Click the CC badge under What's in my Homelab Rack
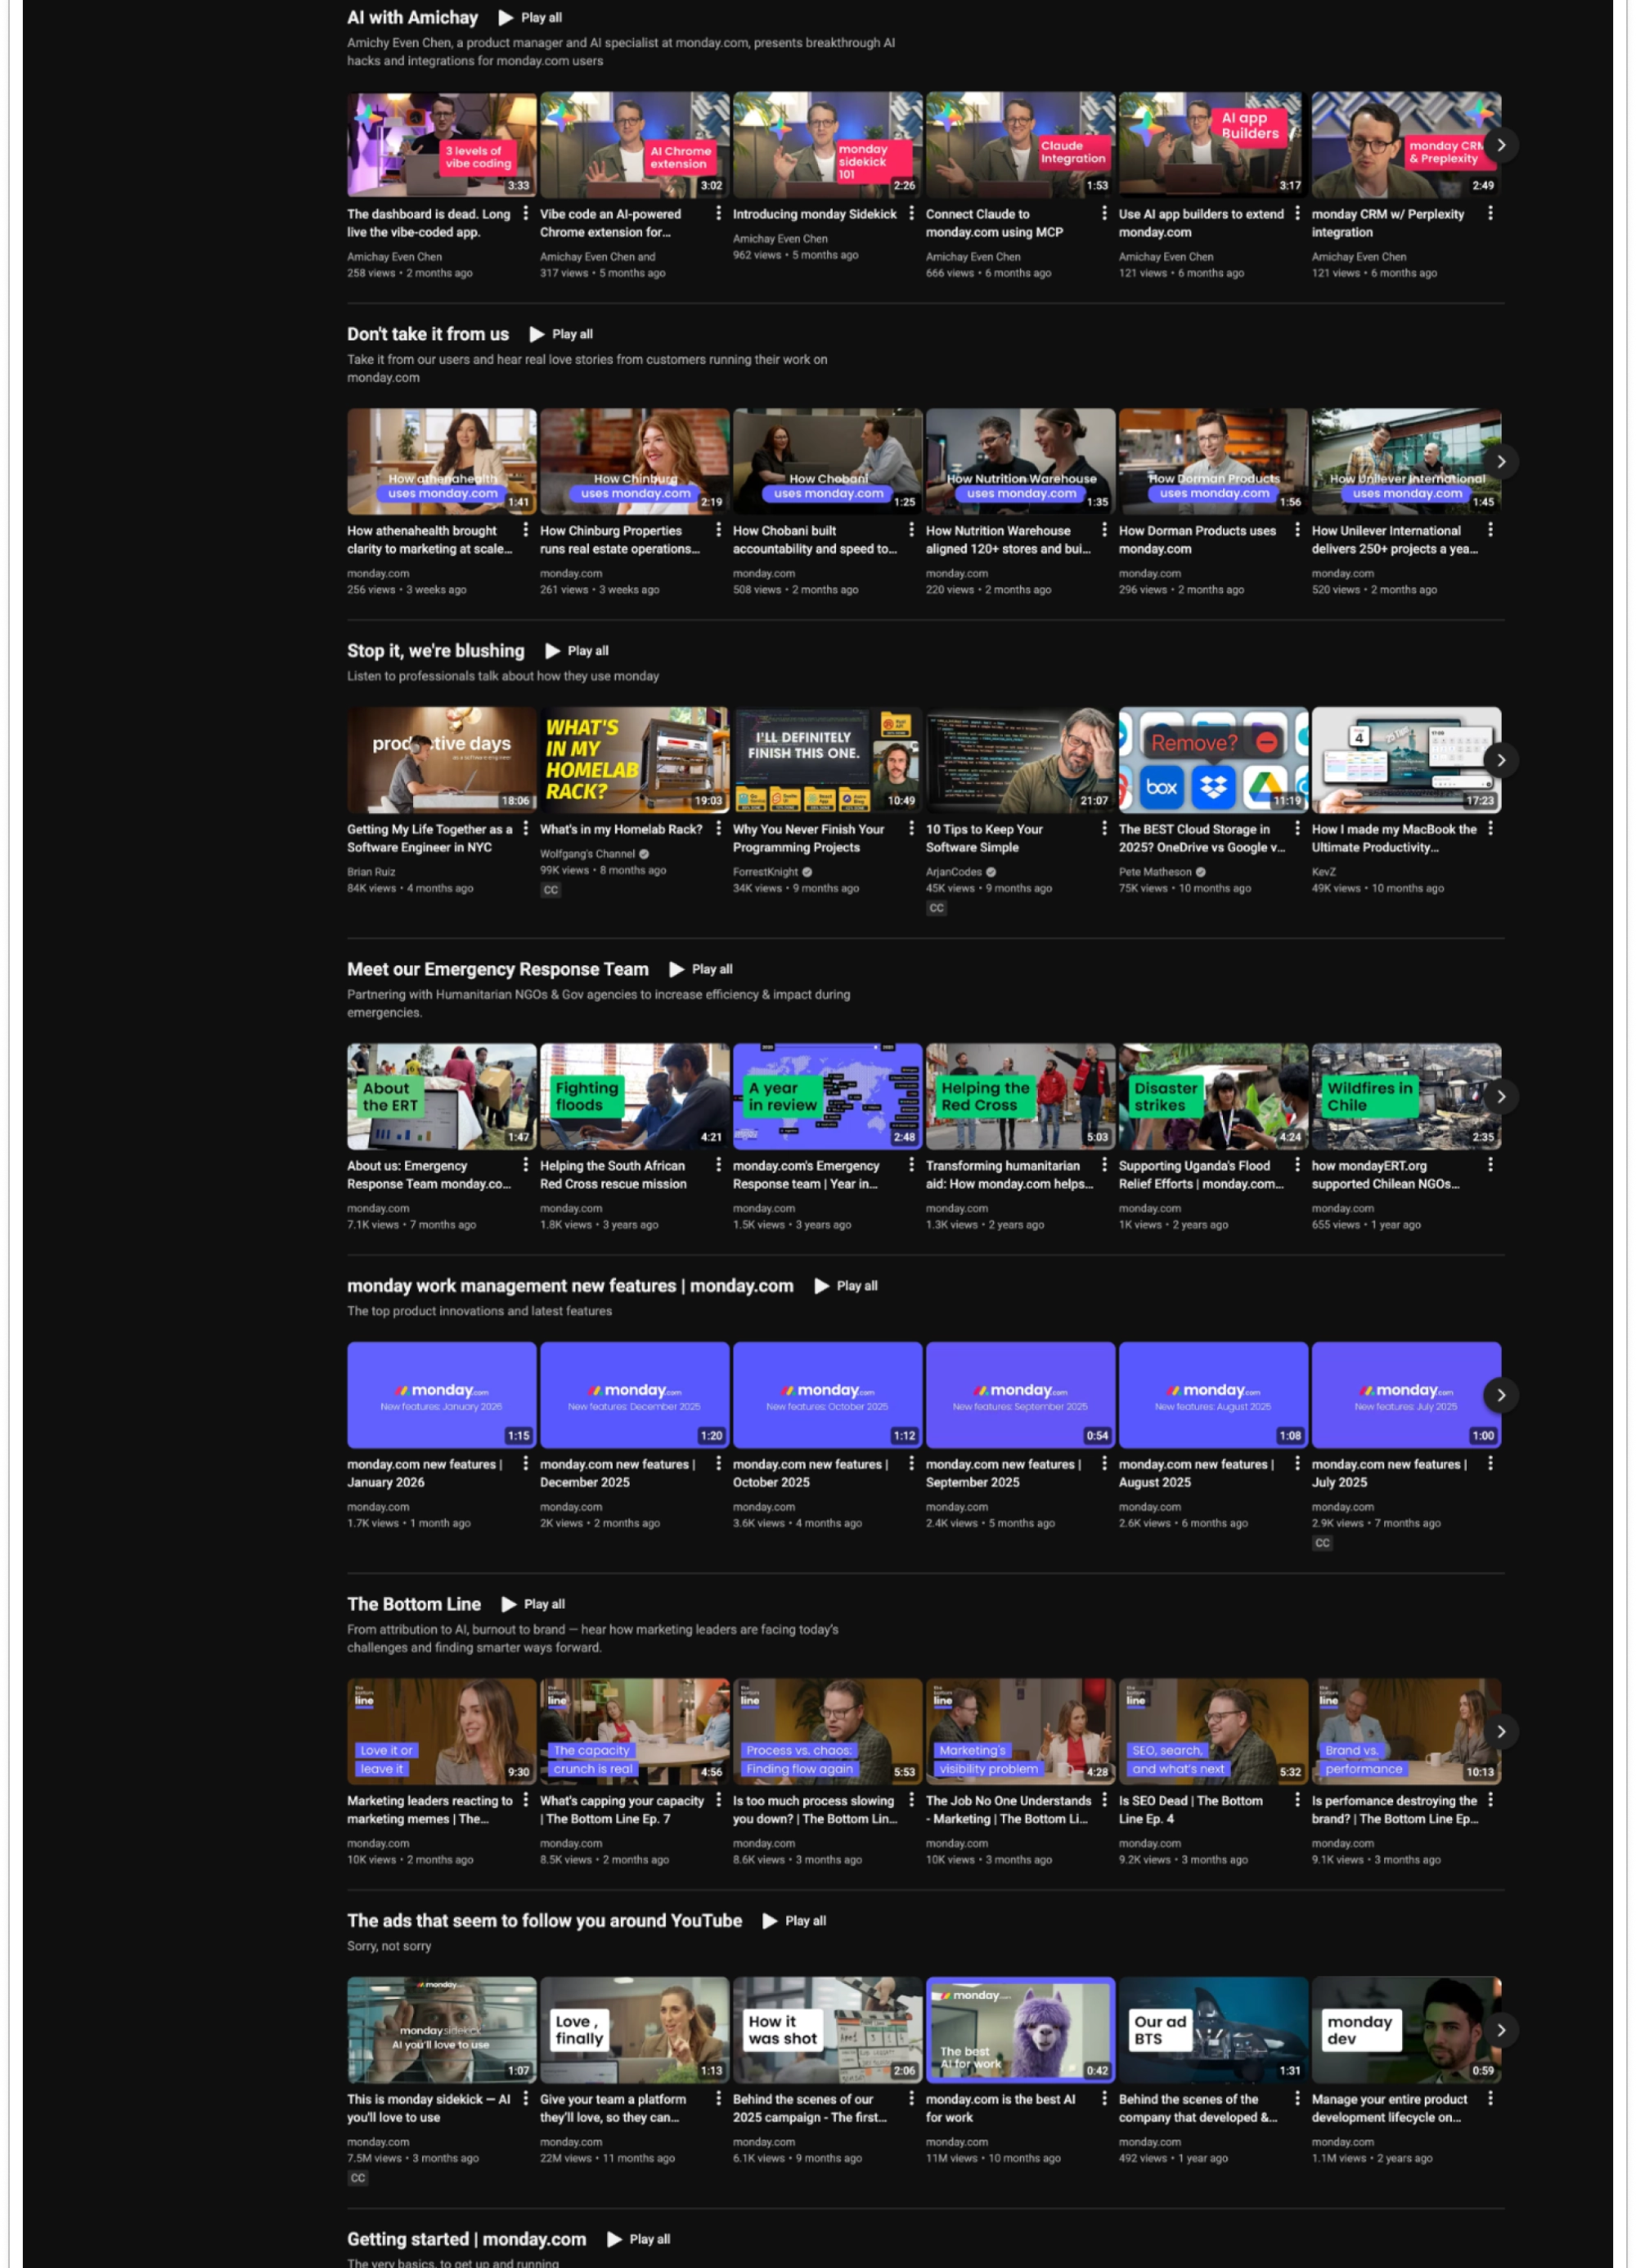 [551, 889]
